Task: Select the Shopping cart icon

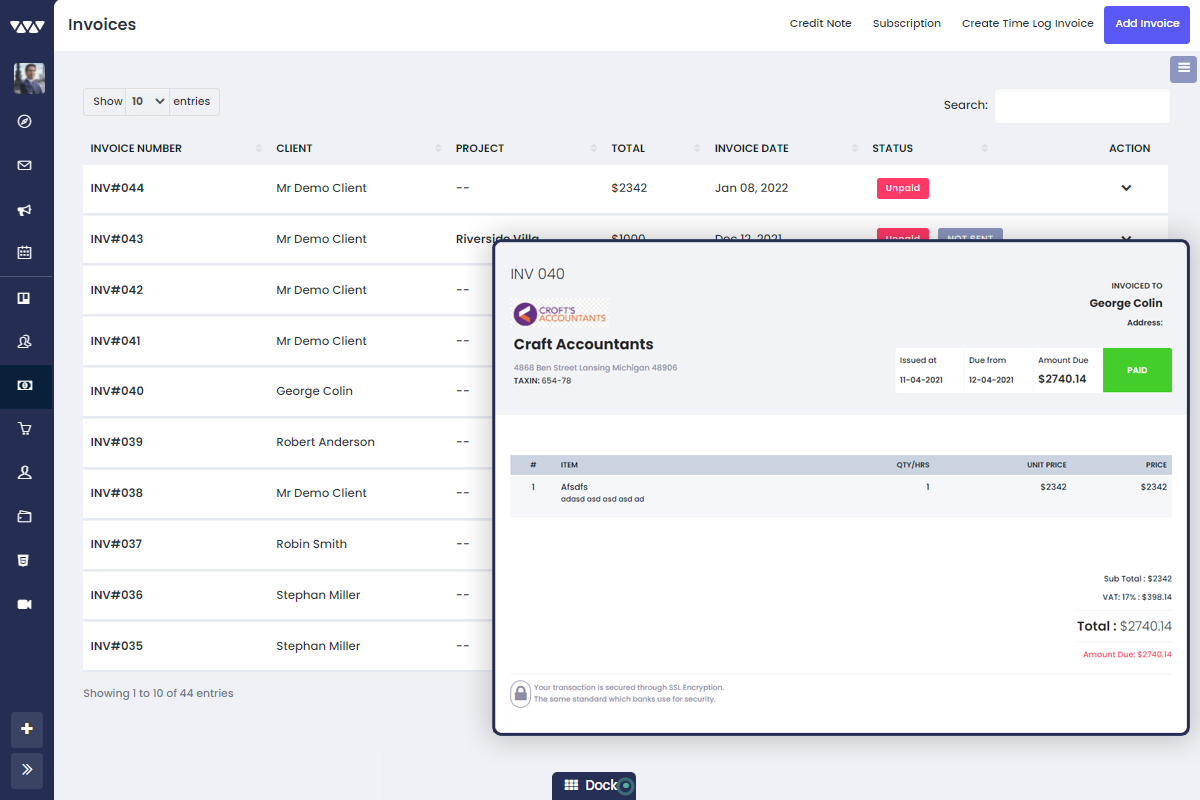Action: tap(26, 428)
